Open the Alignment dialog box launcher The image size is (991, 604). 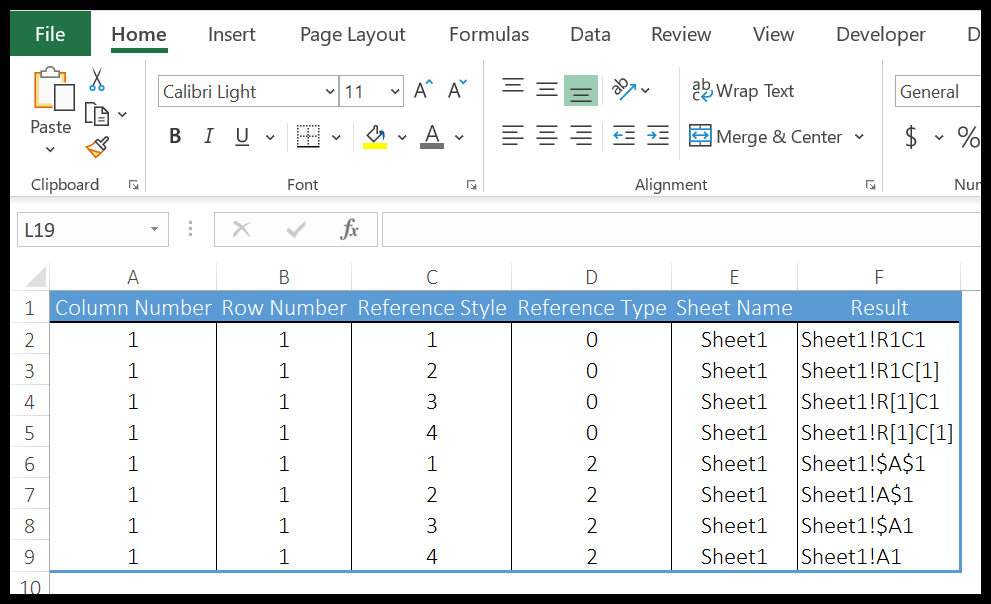(870, 184)
